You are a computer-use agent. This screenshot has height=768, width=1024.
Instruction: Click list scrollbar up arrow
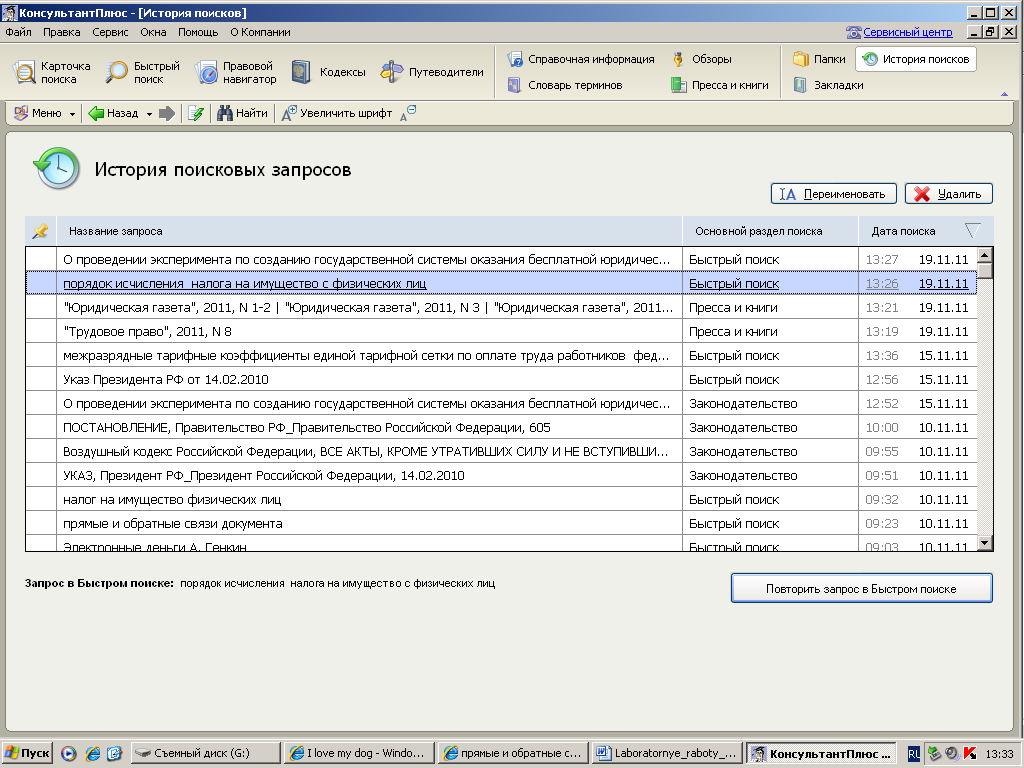pos(985,255)
